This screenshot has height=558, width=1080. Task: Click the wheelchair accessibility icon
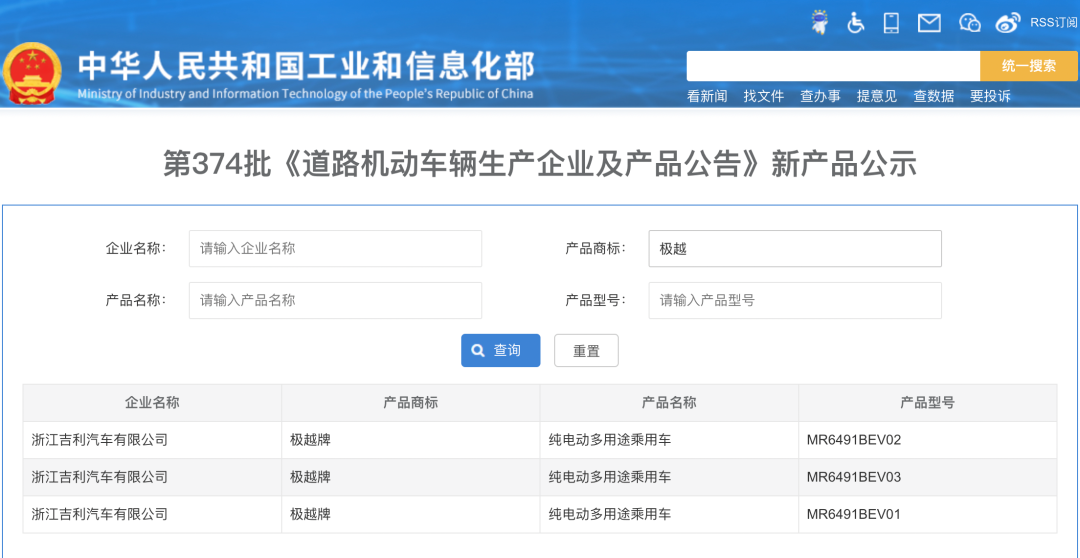click(855, 23)
